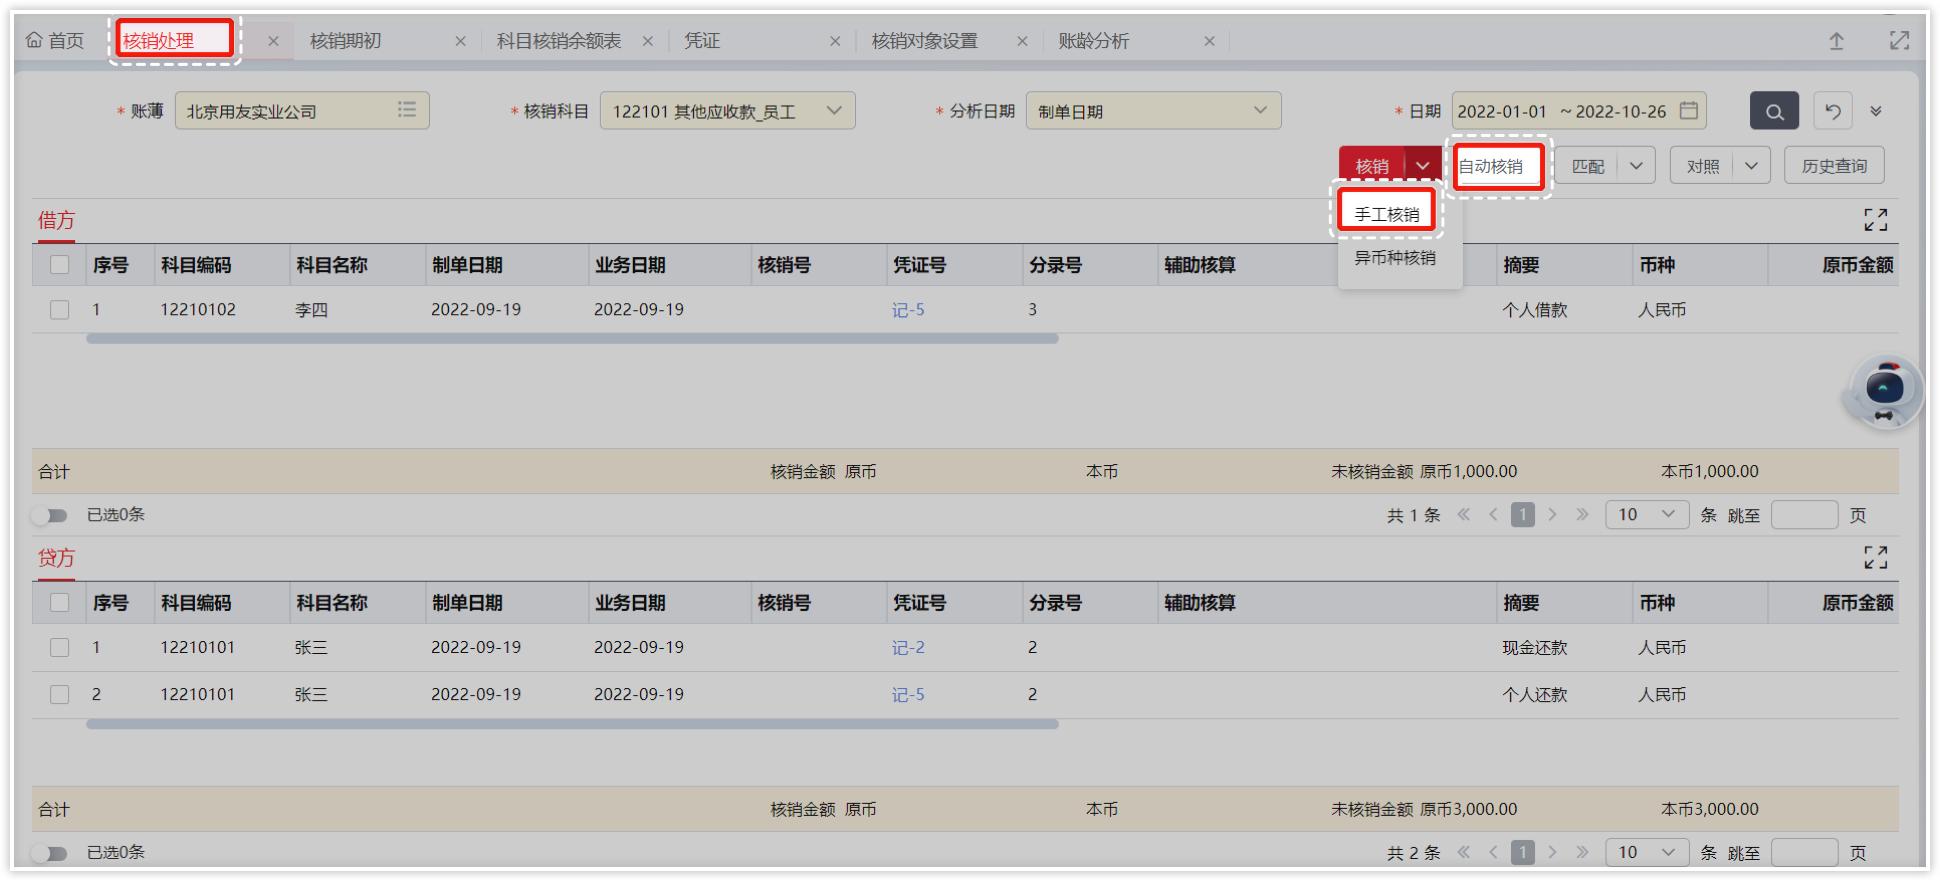1940x882 pixels.
Task: Switch to the 核销对象设置 tab
Action: [924, 41]
